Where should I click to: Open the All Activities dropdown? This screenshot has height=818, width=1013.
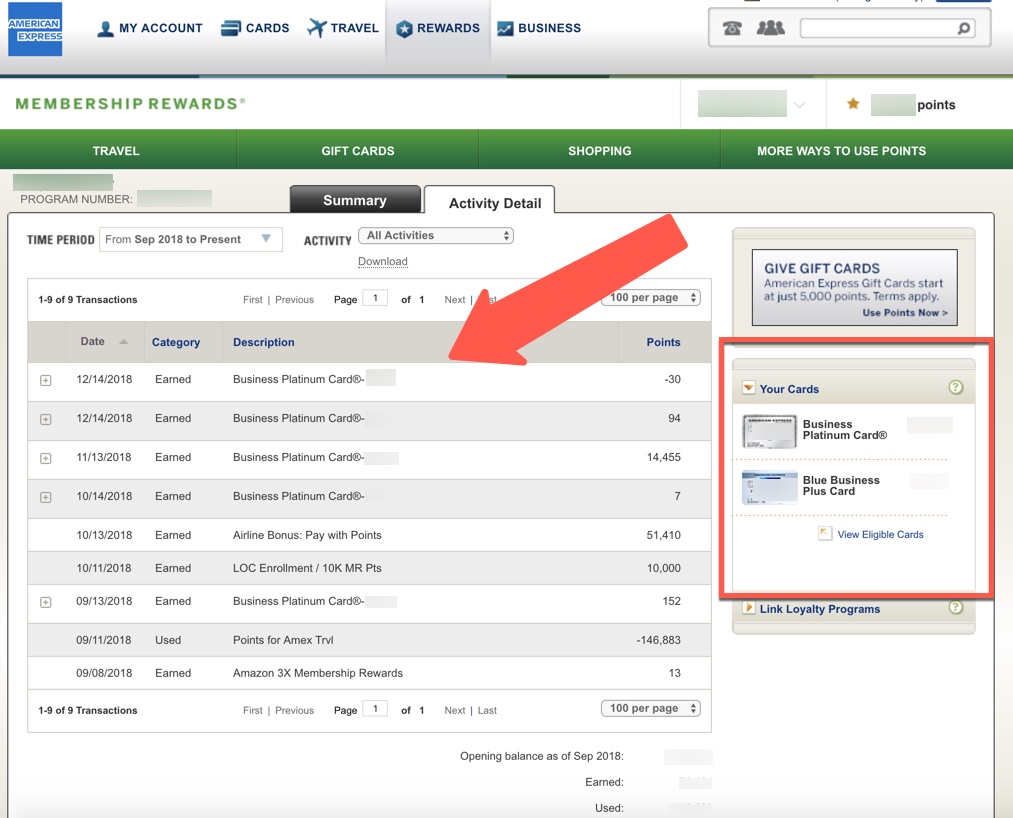coord(436,235)
